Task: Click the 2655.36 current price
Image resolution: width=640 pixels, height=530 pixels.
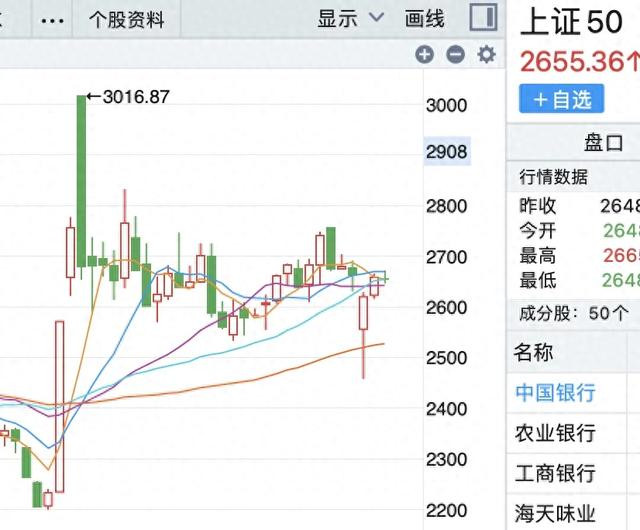Action: point(572,62)
